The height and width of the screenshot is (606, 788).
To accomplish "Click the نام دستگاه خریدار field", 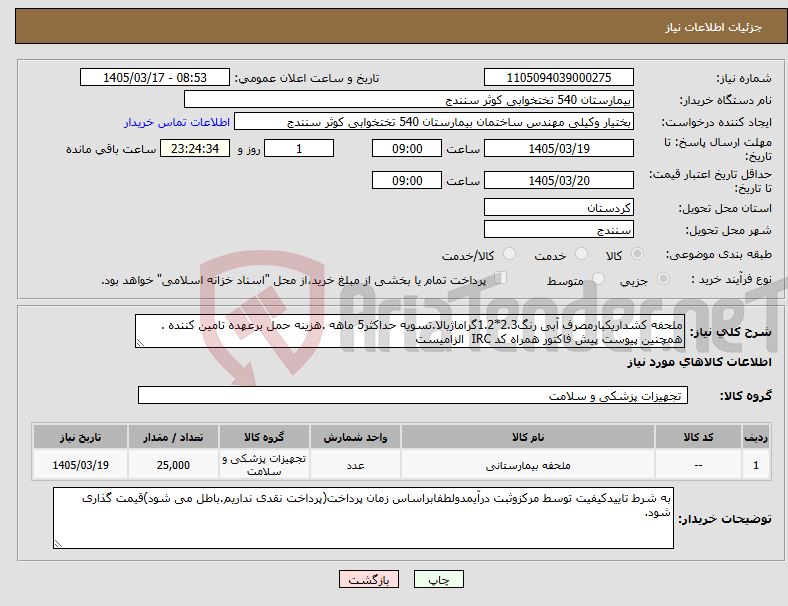I will (409, 99).
